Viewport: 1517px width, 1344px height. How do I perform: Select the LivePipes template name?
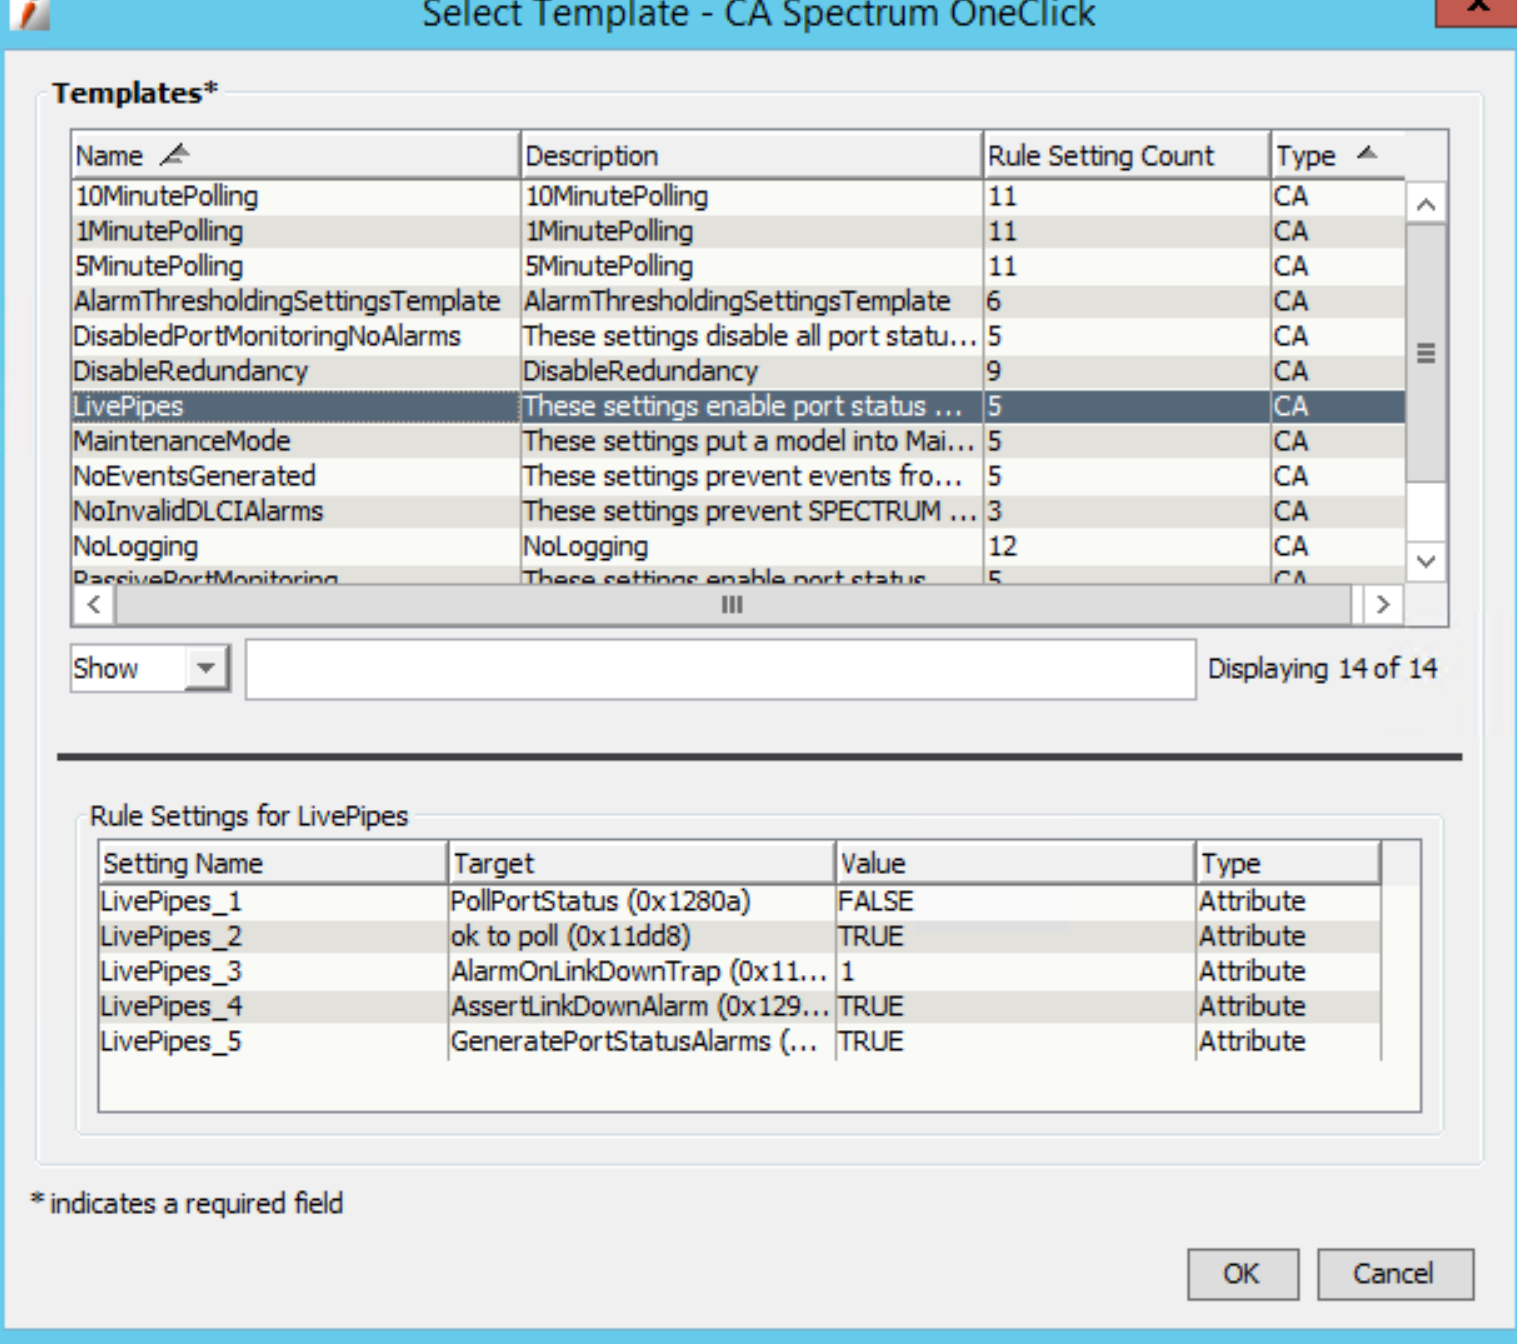[129, 406]
